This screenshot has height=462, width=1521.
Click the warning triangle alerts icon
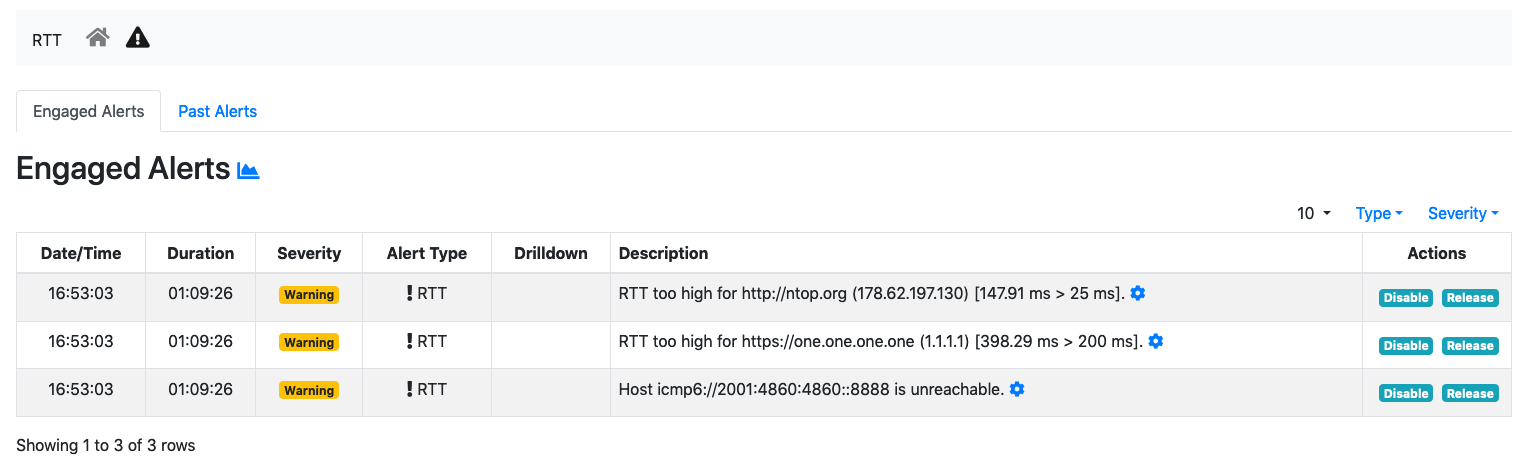click(138, 38)
